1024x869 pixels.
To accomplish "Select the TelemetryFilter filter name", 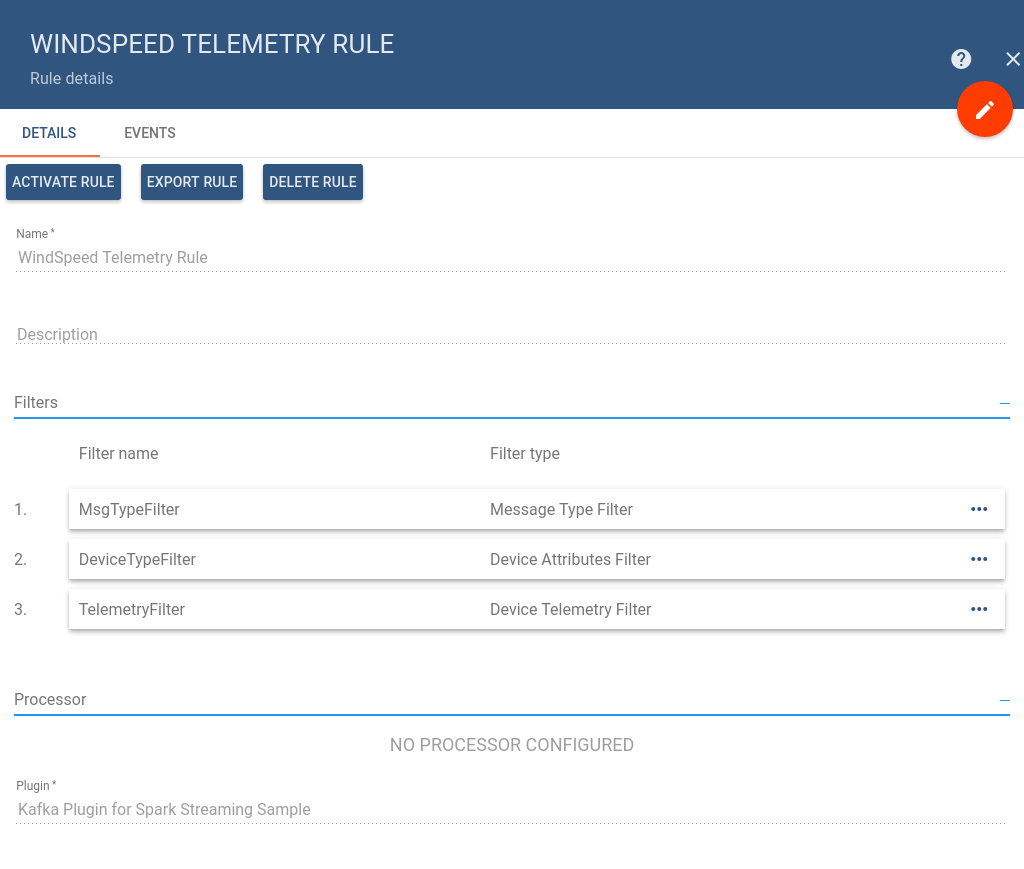I will click(x=132, y=609).
